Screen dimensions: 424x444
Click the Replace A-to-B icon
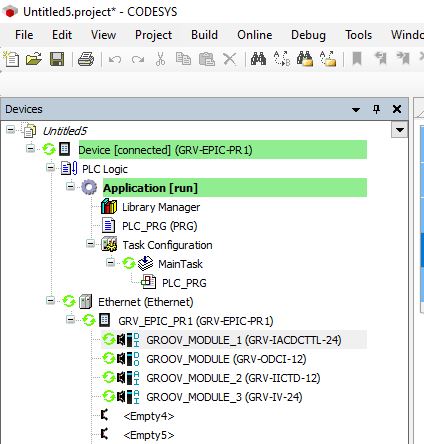click(x=282, y=59)
